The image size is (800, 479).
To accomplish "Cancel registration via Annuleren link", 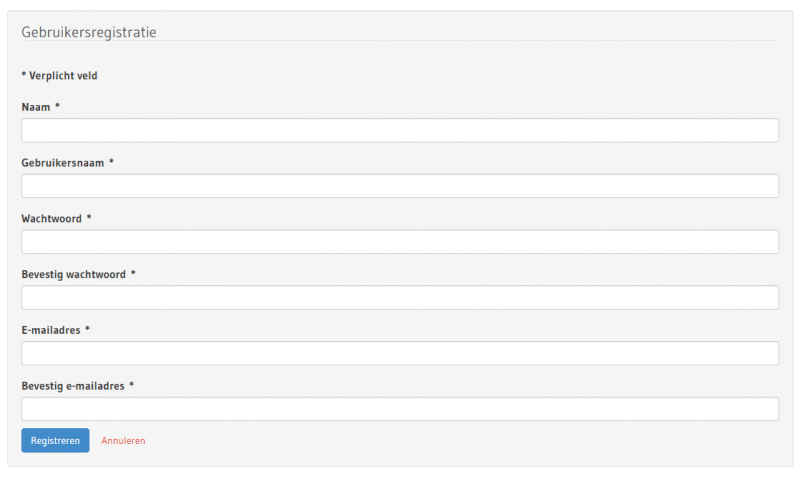I will (x=123, y=441).
